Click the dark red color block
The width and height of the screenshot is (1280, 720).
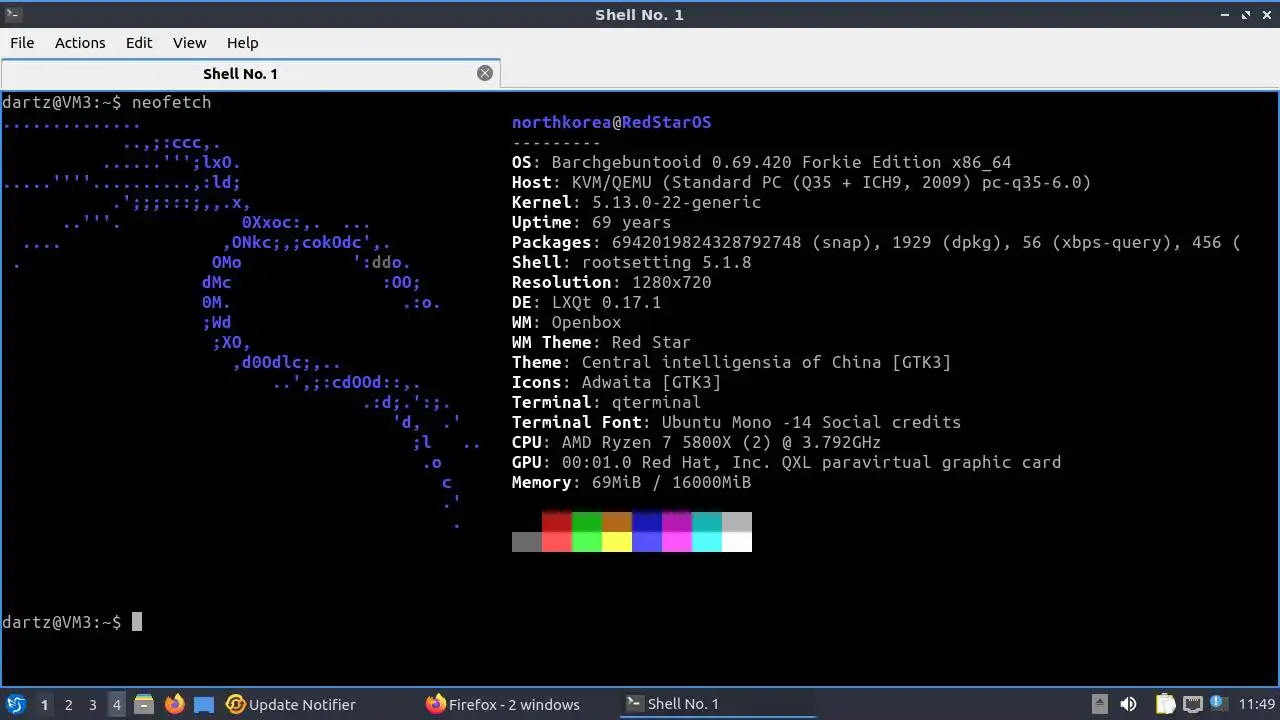(557, 522)
